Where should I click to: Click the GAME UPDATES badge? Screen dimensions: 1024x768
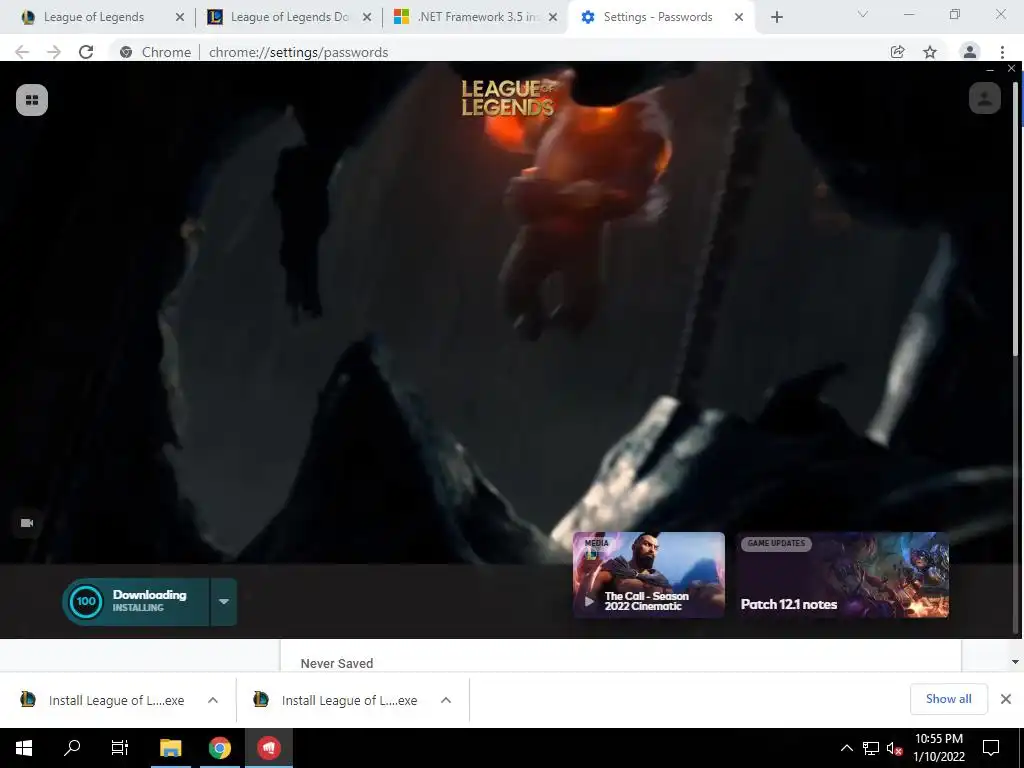(776, 543)
